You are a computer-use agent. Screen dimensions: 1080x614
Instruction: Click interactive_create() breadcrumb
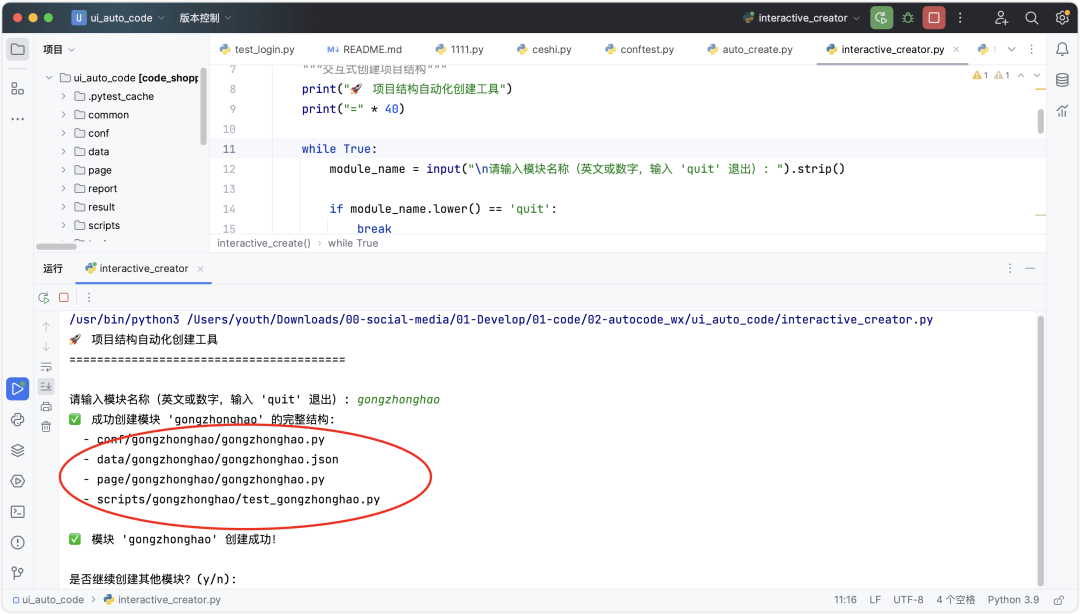point(264,243)
